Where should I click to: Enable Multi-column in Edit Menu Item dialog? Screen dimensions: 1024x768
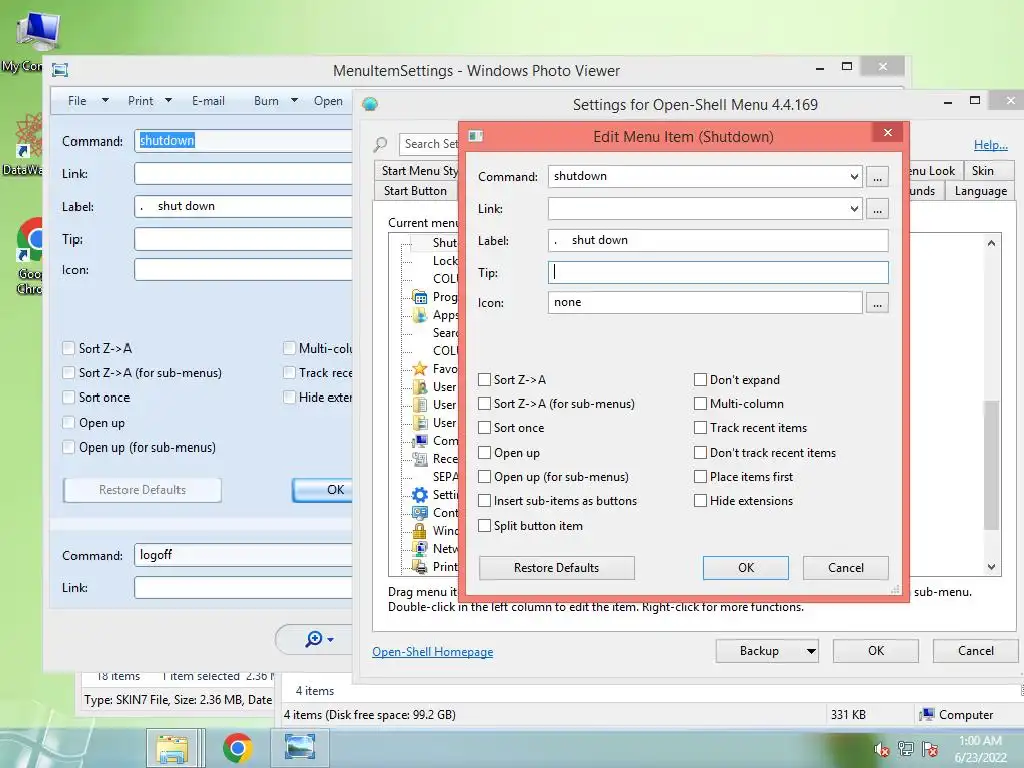pyautogui.click(x=700, y=404)
